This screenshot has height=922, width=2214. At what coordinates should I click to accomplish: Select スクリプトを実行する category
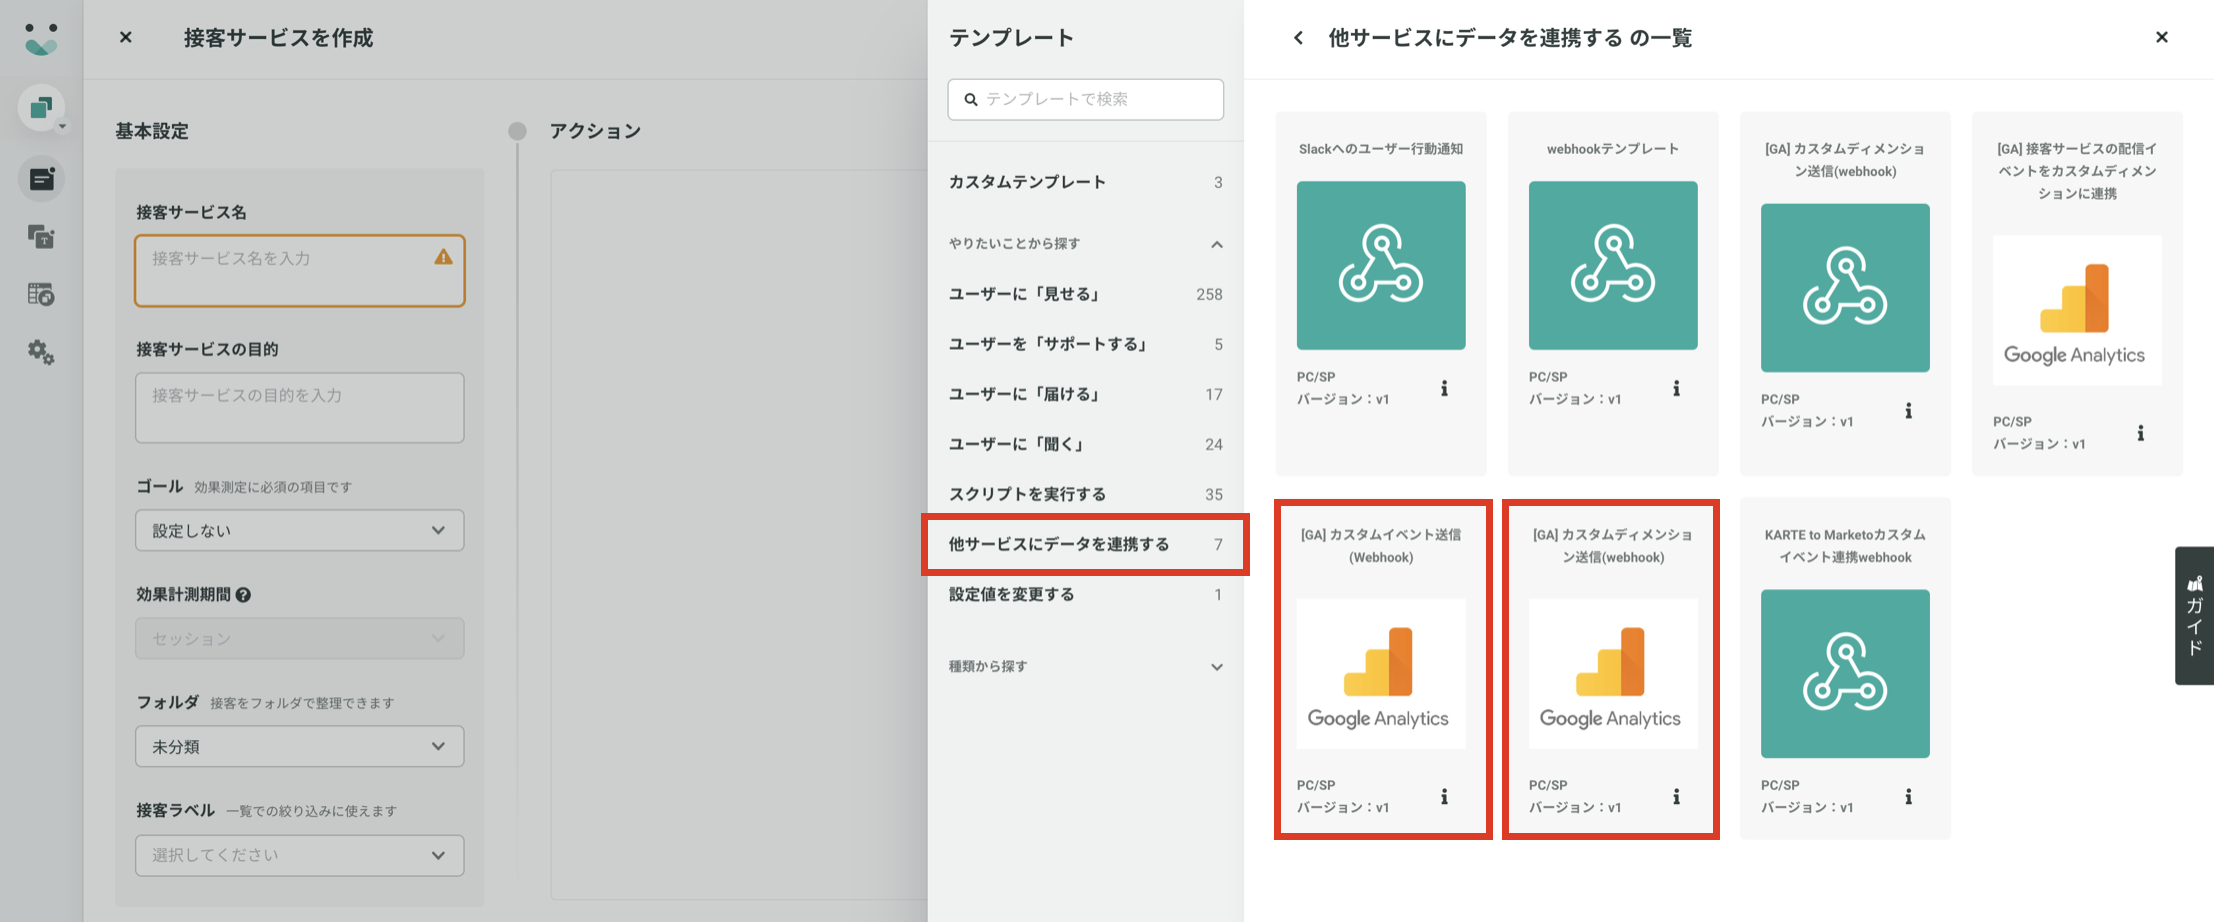pos(1086,494)
